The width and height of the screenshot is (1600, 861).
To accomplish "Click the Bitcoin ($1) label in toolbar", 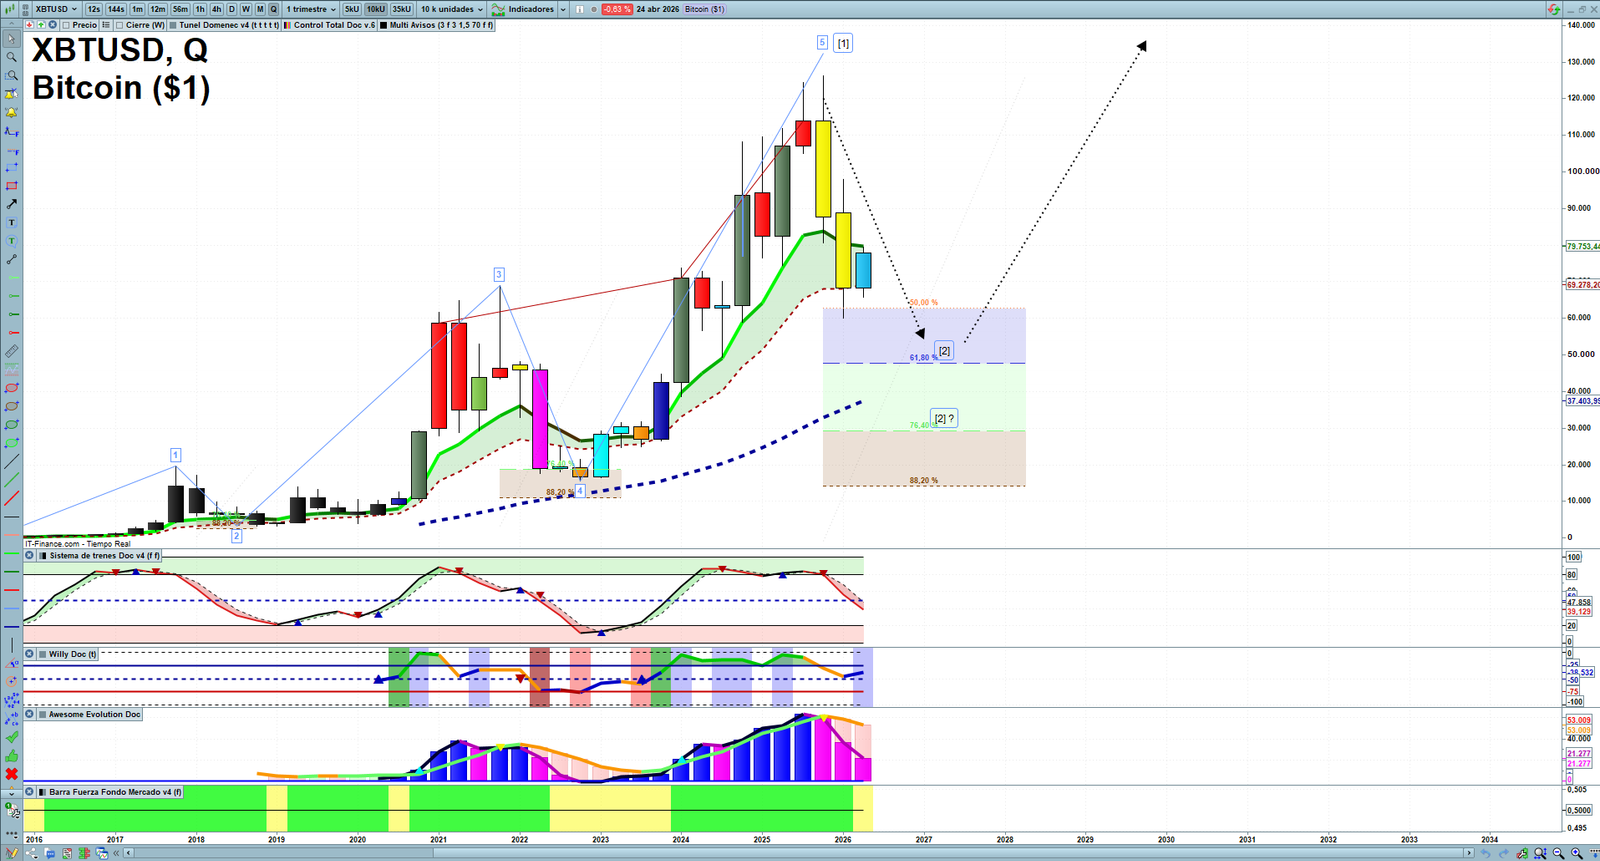I will (x=705, y=9).
